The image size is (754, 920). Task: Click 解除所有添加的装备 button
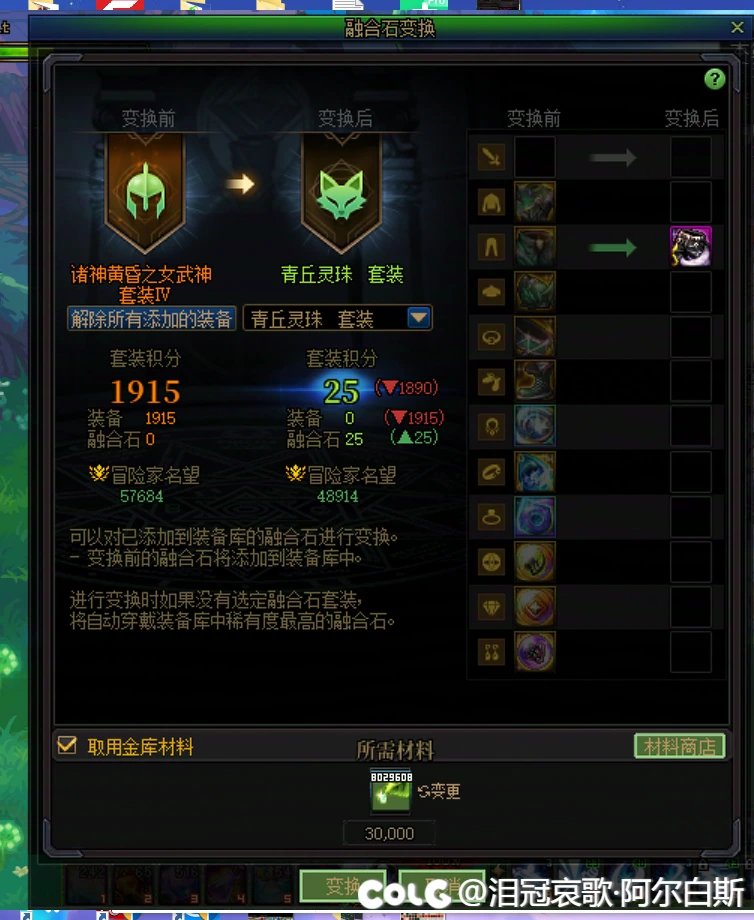tap(151, 319)
